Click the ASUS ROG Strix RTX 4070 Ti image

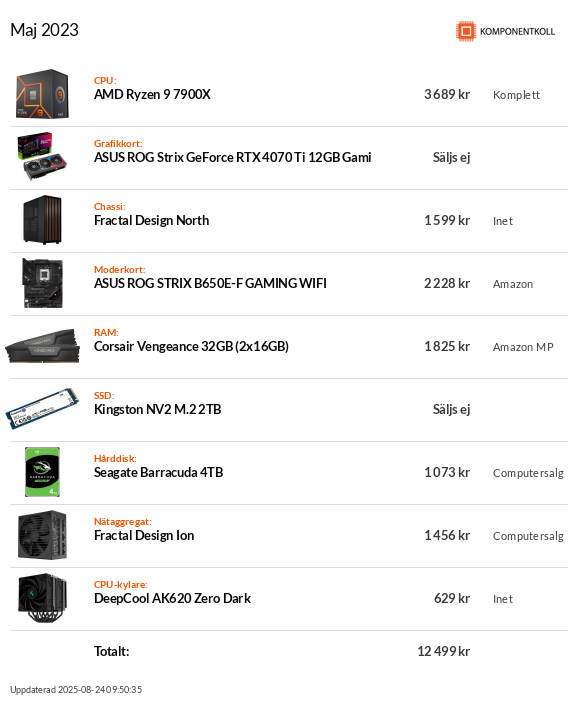(42, 156)
